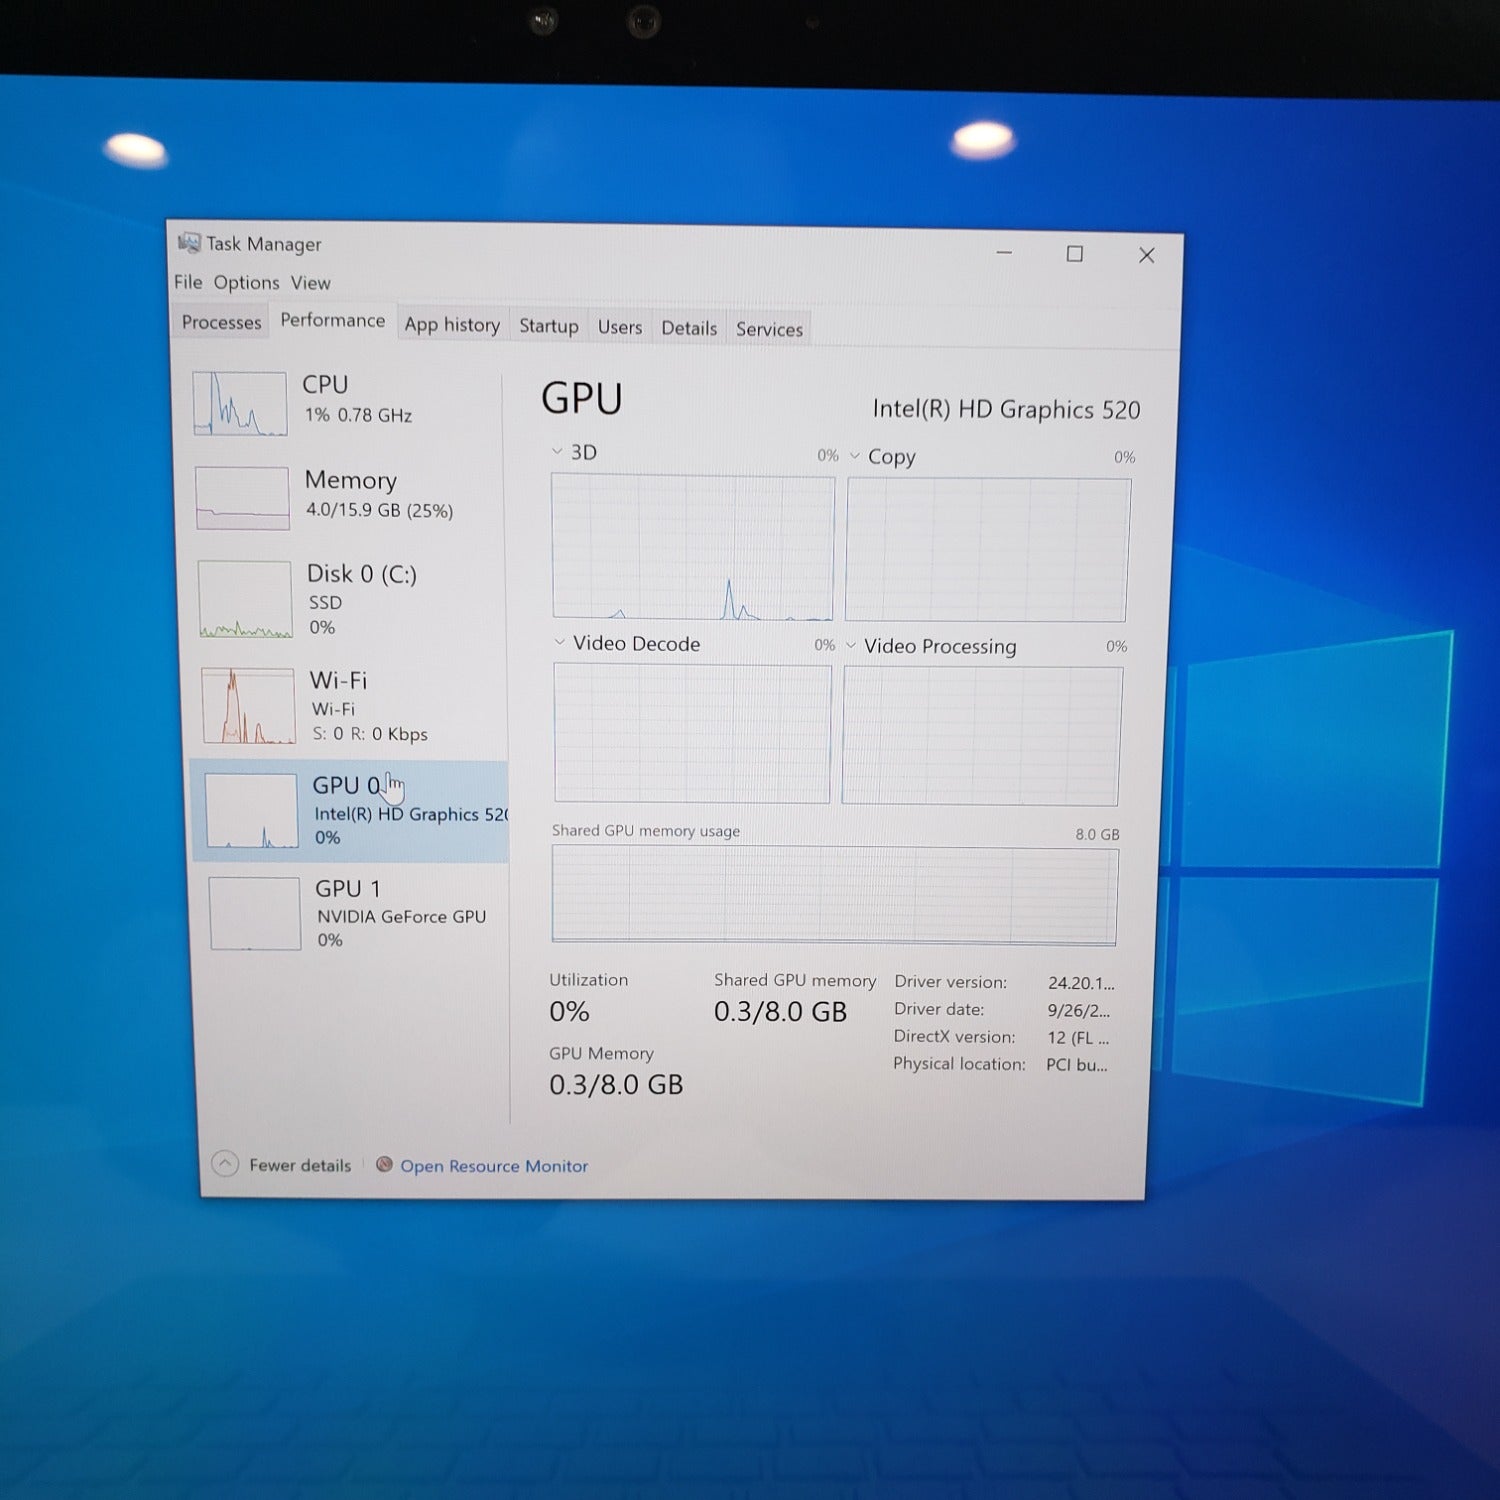Click the Open Resource Monitor link
Screen dimensions: 1500x1500
494,1166
